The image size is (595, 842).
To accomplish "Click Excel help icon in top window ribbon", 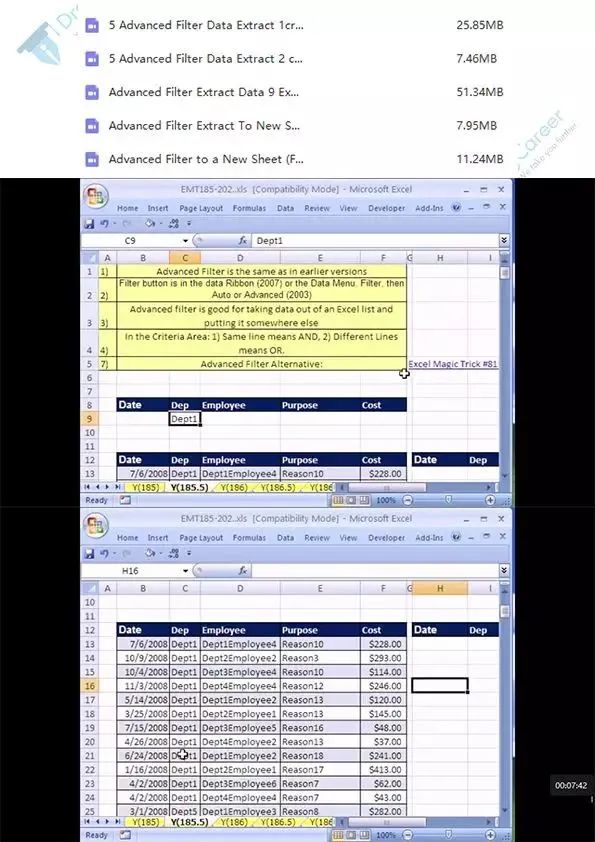I will (456, 207).
